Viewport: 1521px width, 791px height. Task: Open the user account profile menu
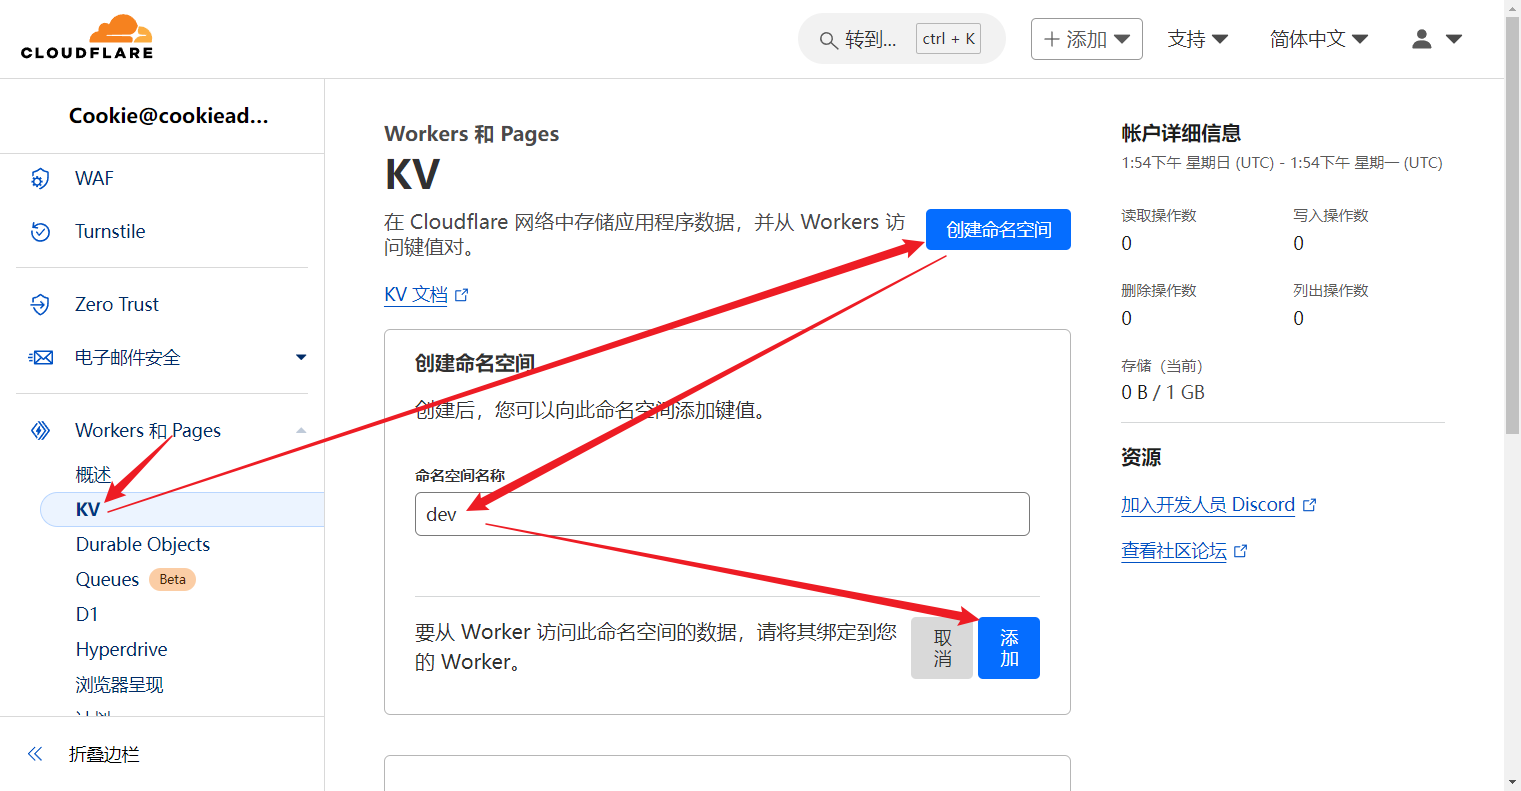[1436, 39]
